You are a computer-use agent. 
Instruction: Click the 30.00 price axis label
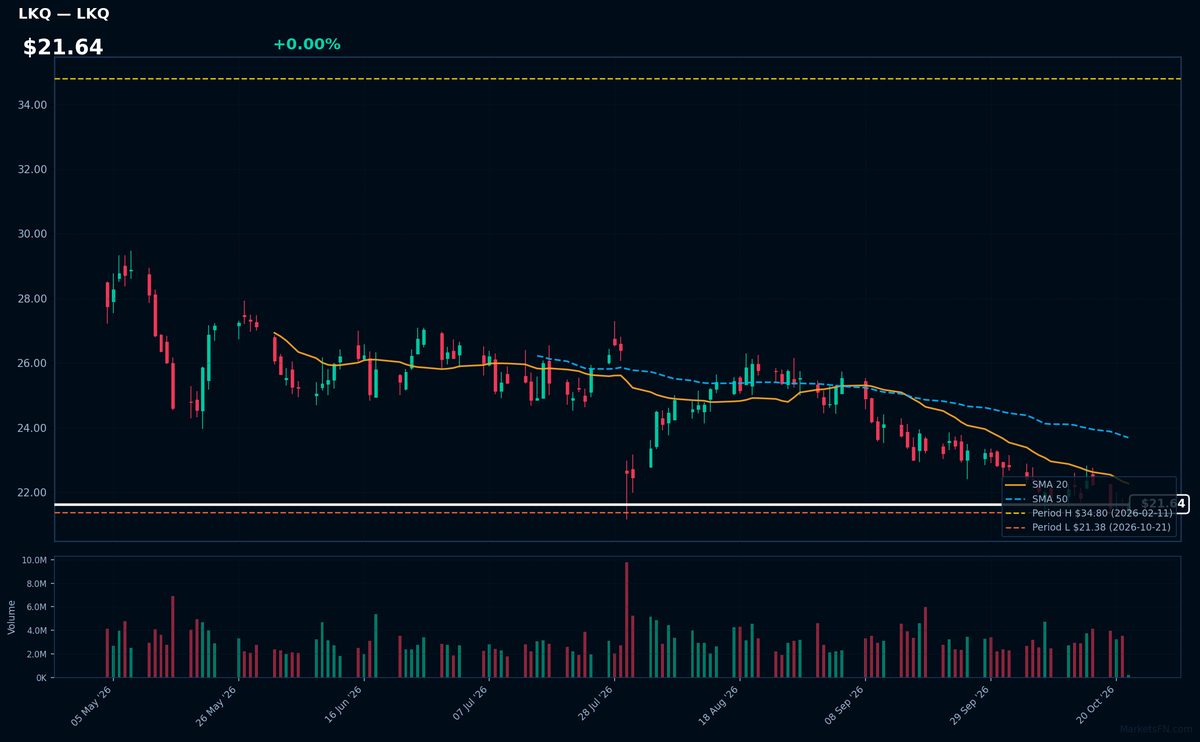pyautogui.click(x=32, y=234)
